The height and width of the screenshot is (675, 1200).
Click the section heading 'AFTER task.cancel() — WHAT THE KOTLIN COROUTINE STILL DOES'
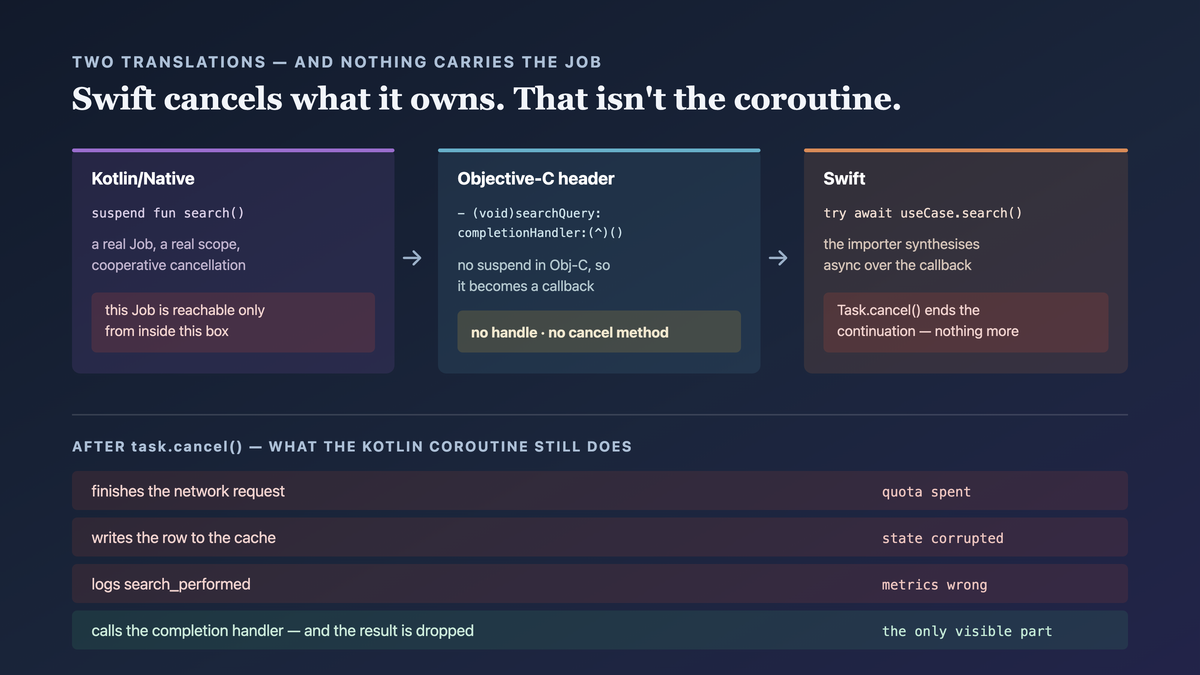(x=352, y=447)
